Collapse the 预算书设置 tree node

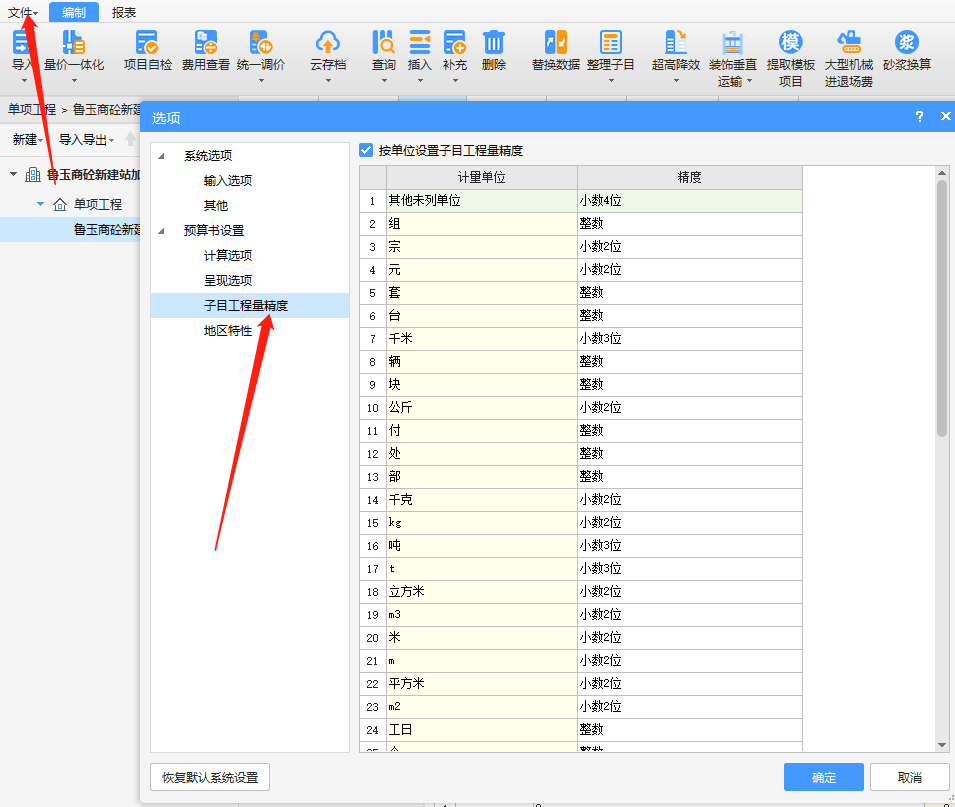click(161, 231)
